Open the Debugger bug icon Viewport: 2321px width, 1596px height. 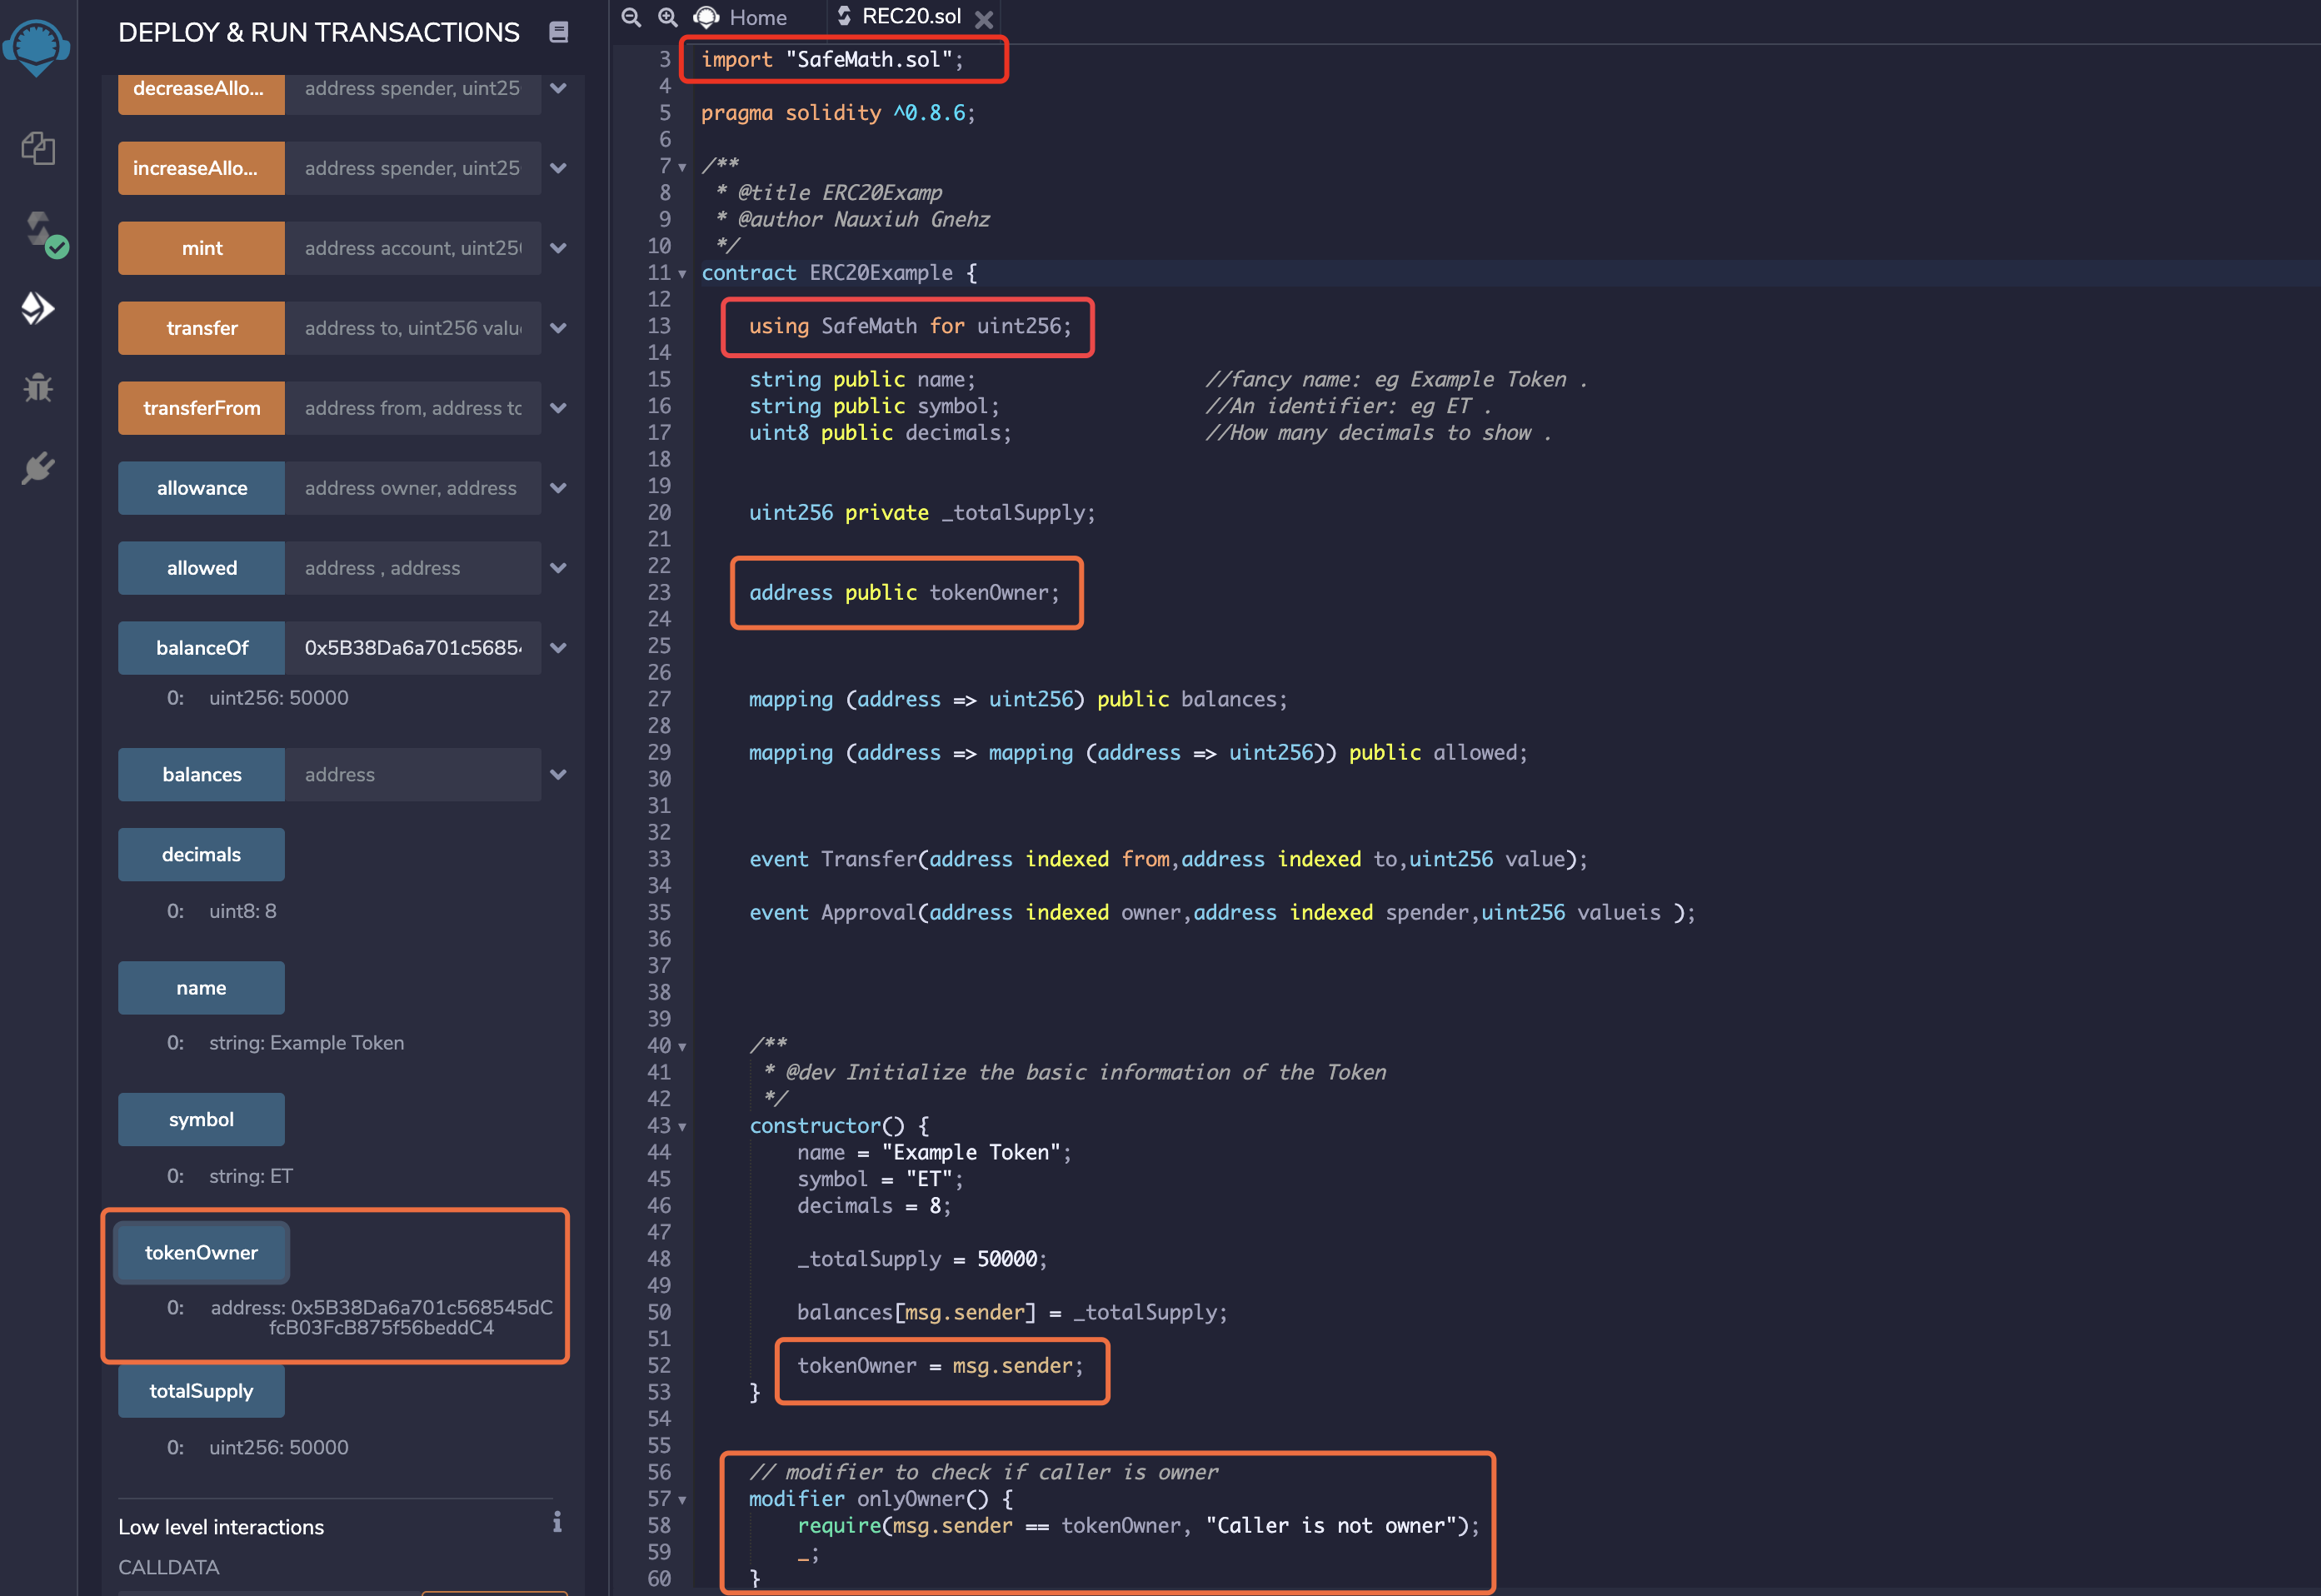[38, 387]
